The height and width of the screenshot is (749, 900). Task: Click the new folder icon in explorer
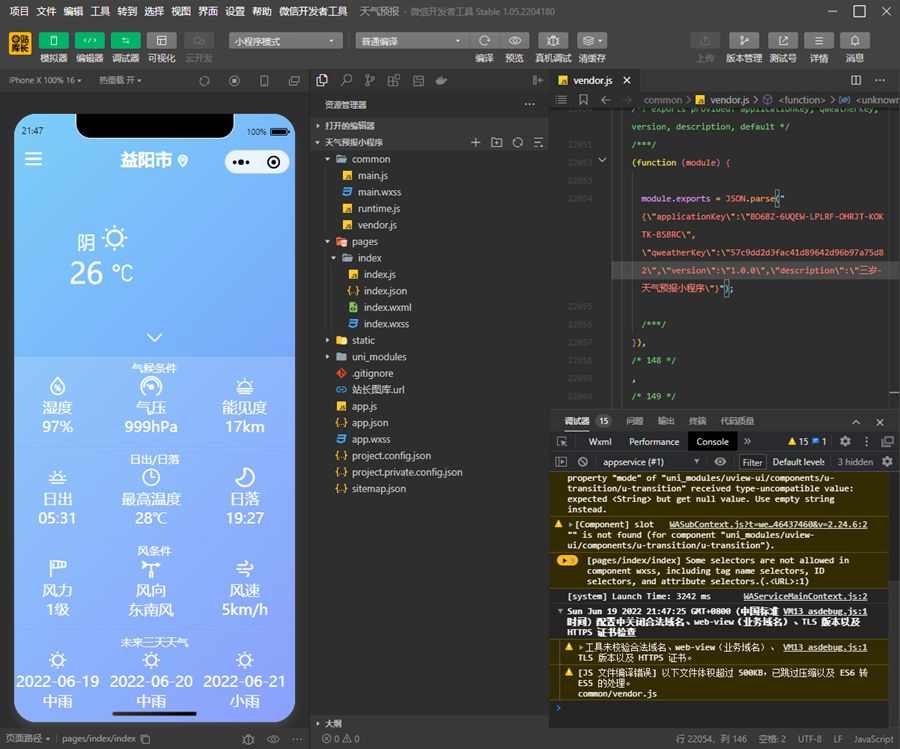496,143
